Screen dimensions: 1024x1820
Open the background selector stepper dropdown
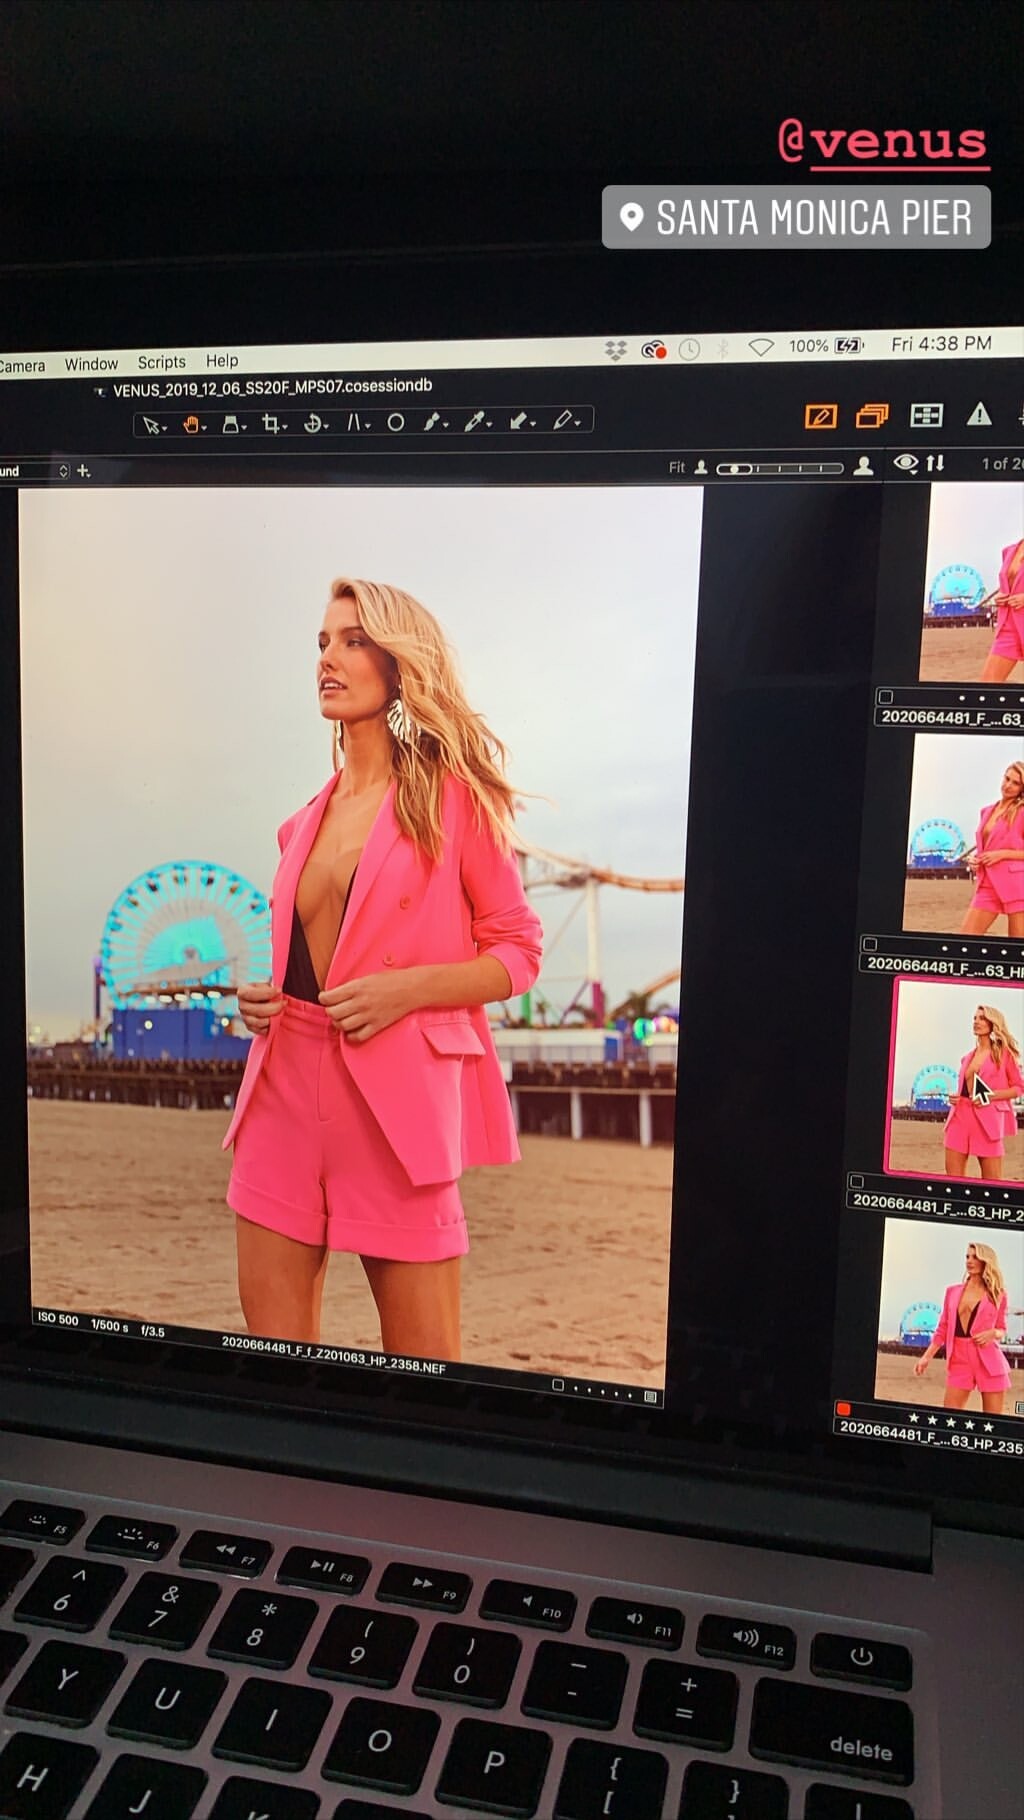click(x=63, y=471)
